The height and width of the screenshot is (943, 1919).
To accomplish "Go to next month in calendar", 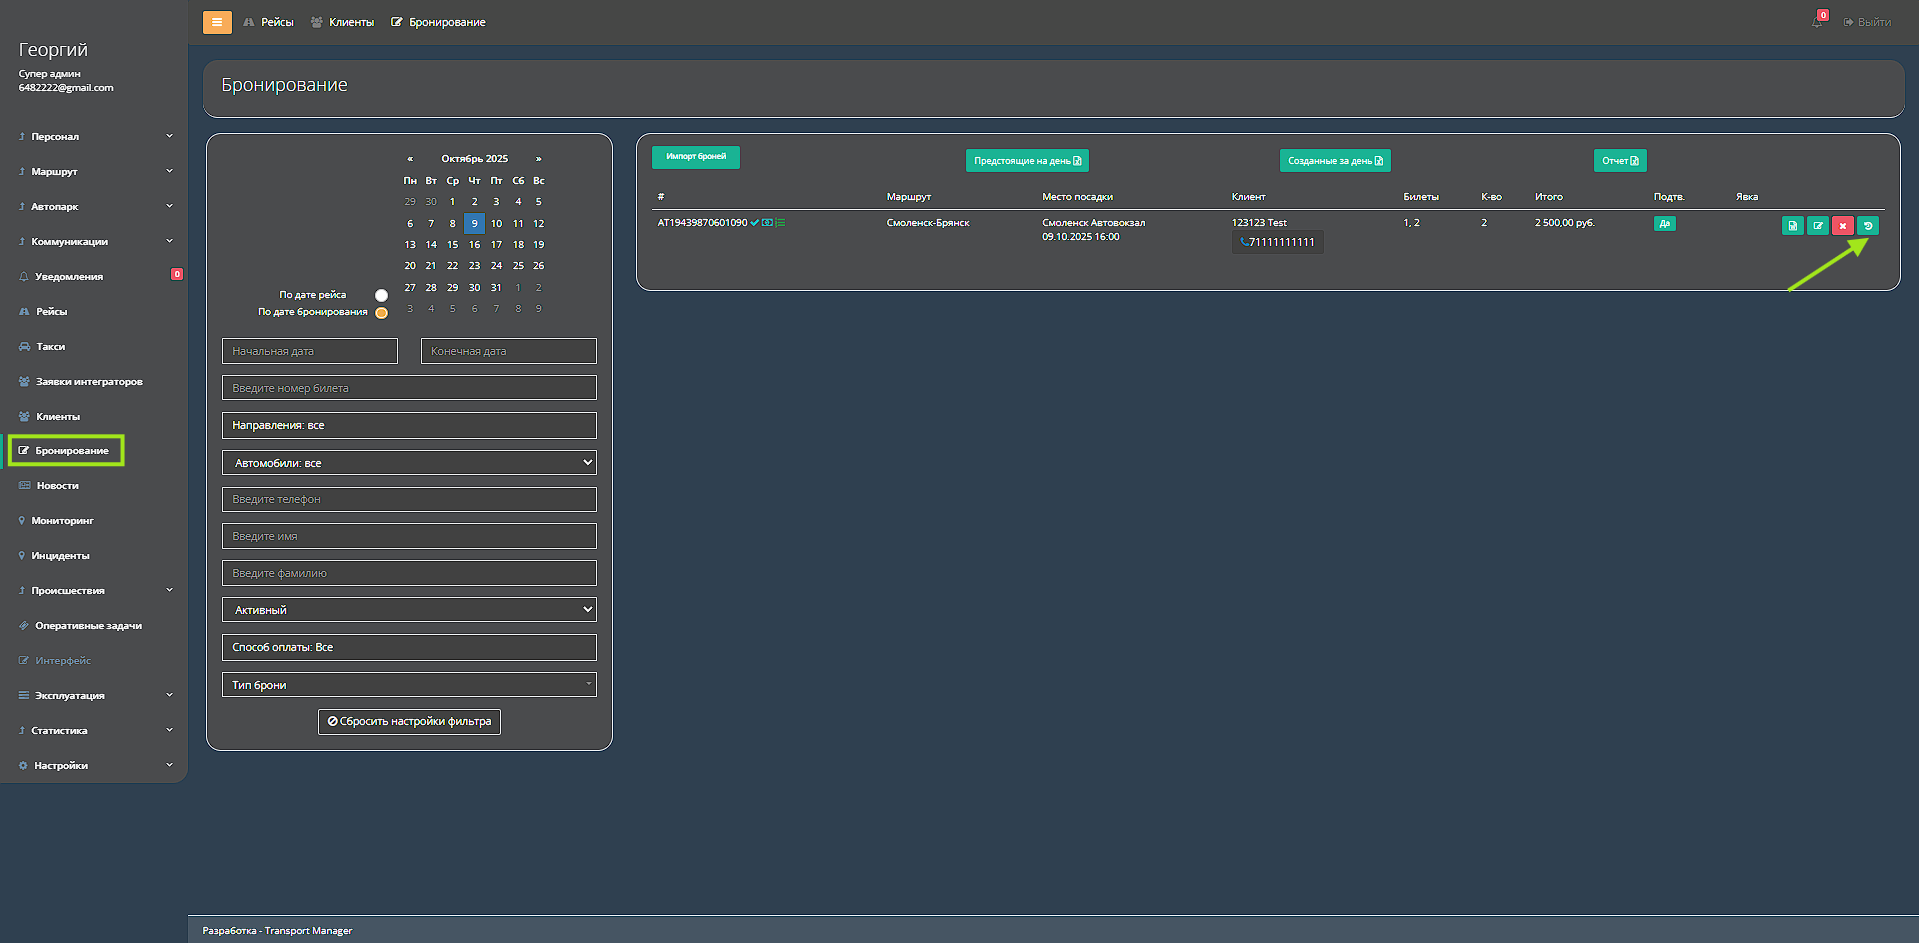I will coord(538,159).
